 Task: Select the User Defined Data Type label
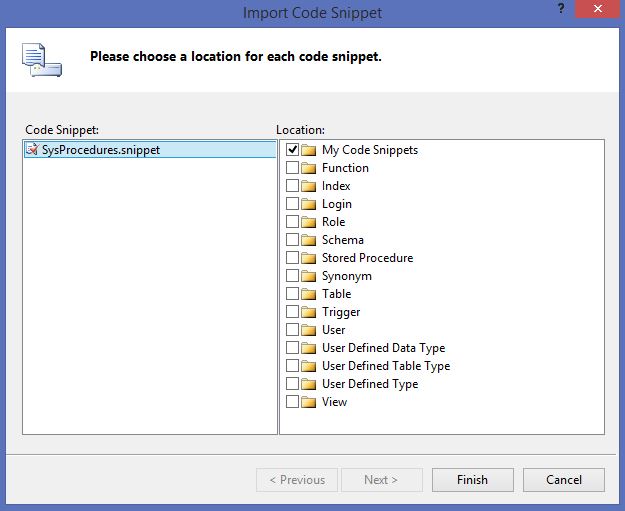pos(383,348)
